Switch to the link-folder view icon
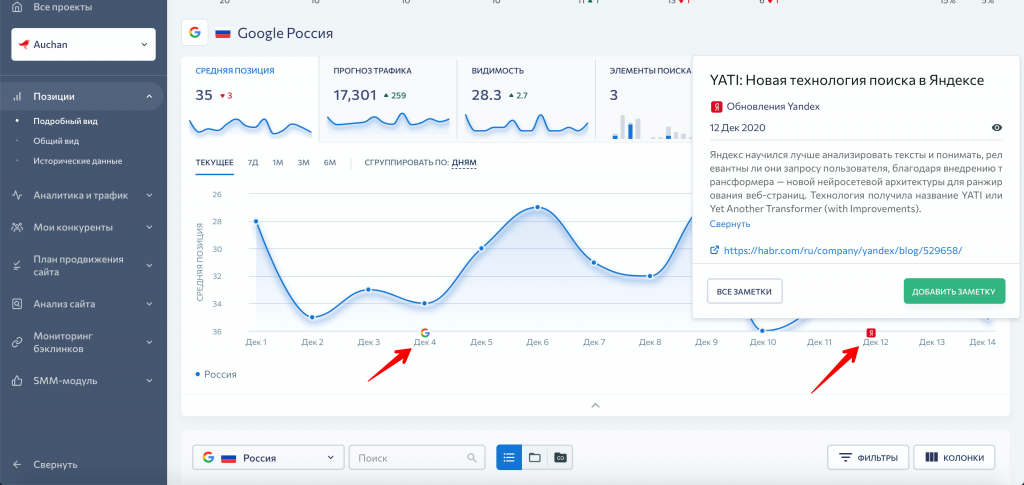Screen dimensions: 1024x485 pos(560,458)
